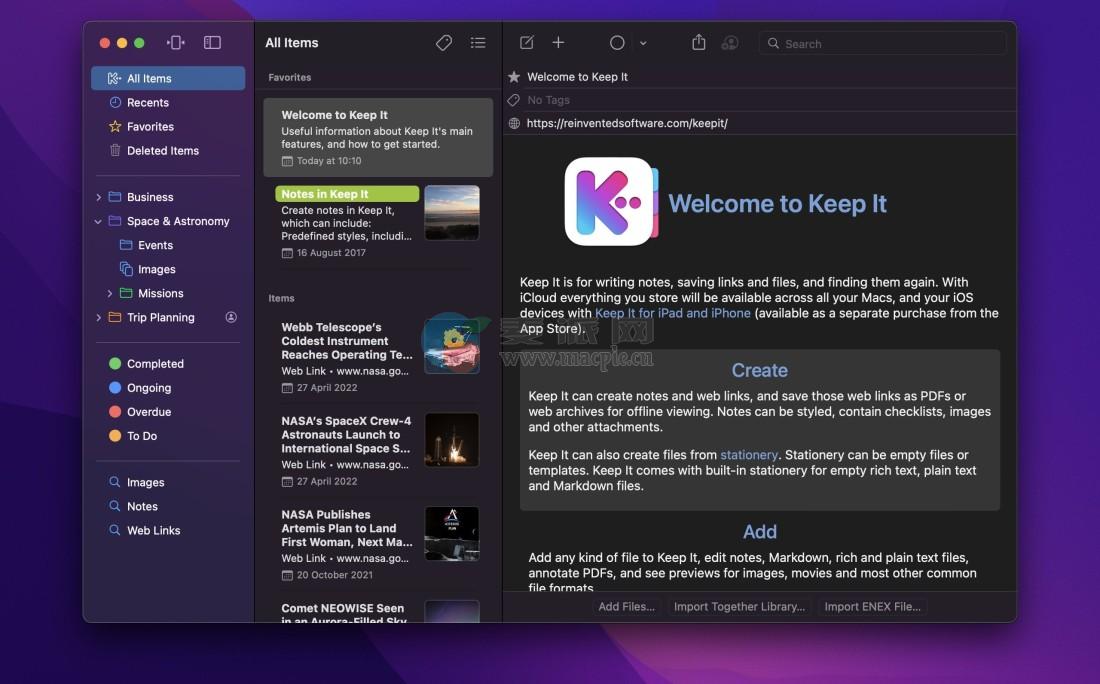This screenshot has height=684, width=1100.
Task: Select the Webb Telescope's Coldest Instrument item
Action: coord(378,356)
